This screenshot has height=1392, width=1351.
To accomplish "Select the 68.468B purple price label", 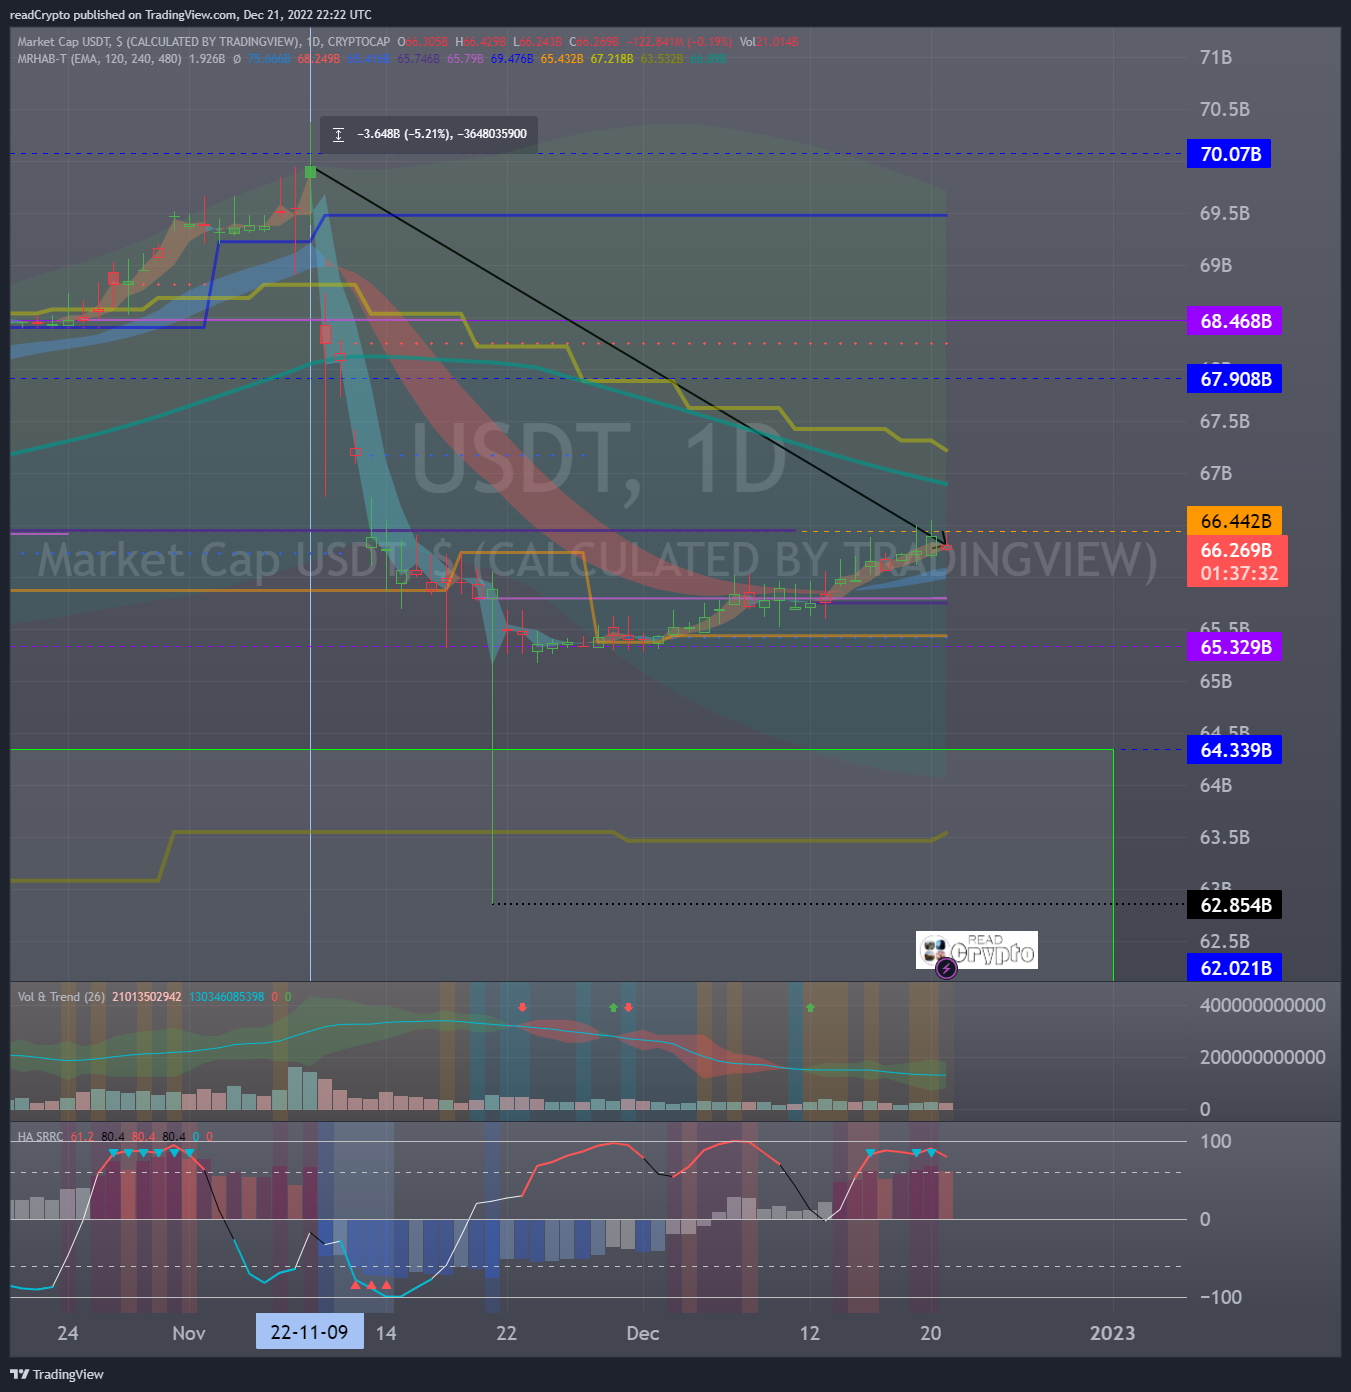I will coord(1234,321).
